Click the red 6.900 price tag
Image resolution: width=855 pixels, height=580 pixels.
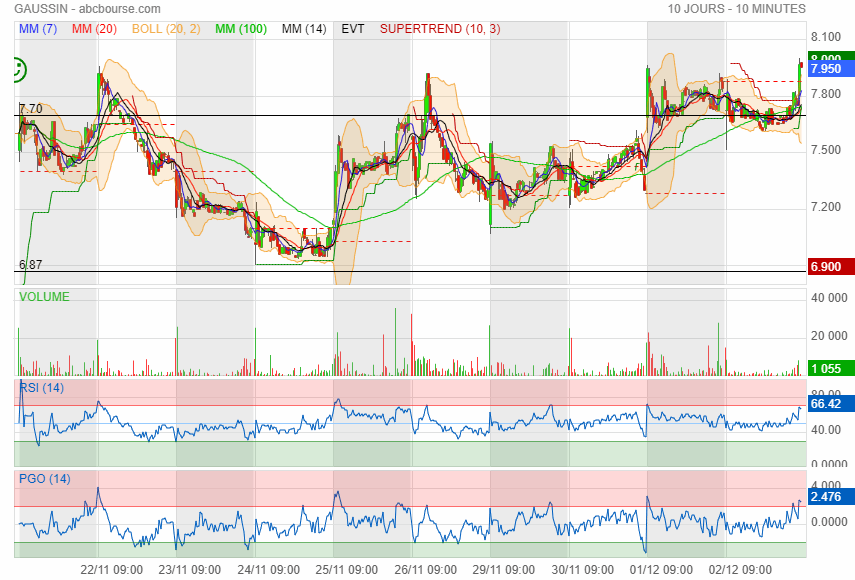831,267
